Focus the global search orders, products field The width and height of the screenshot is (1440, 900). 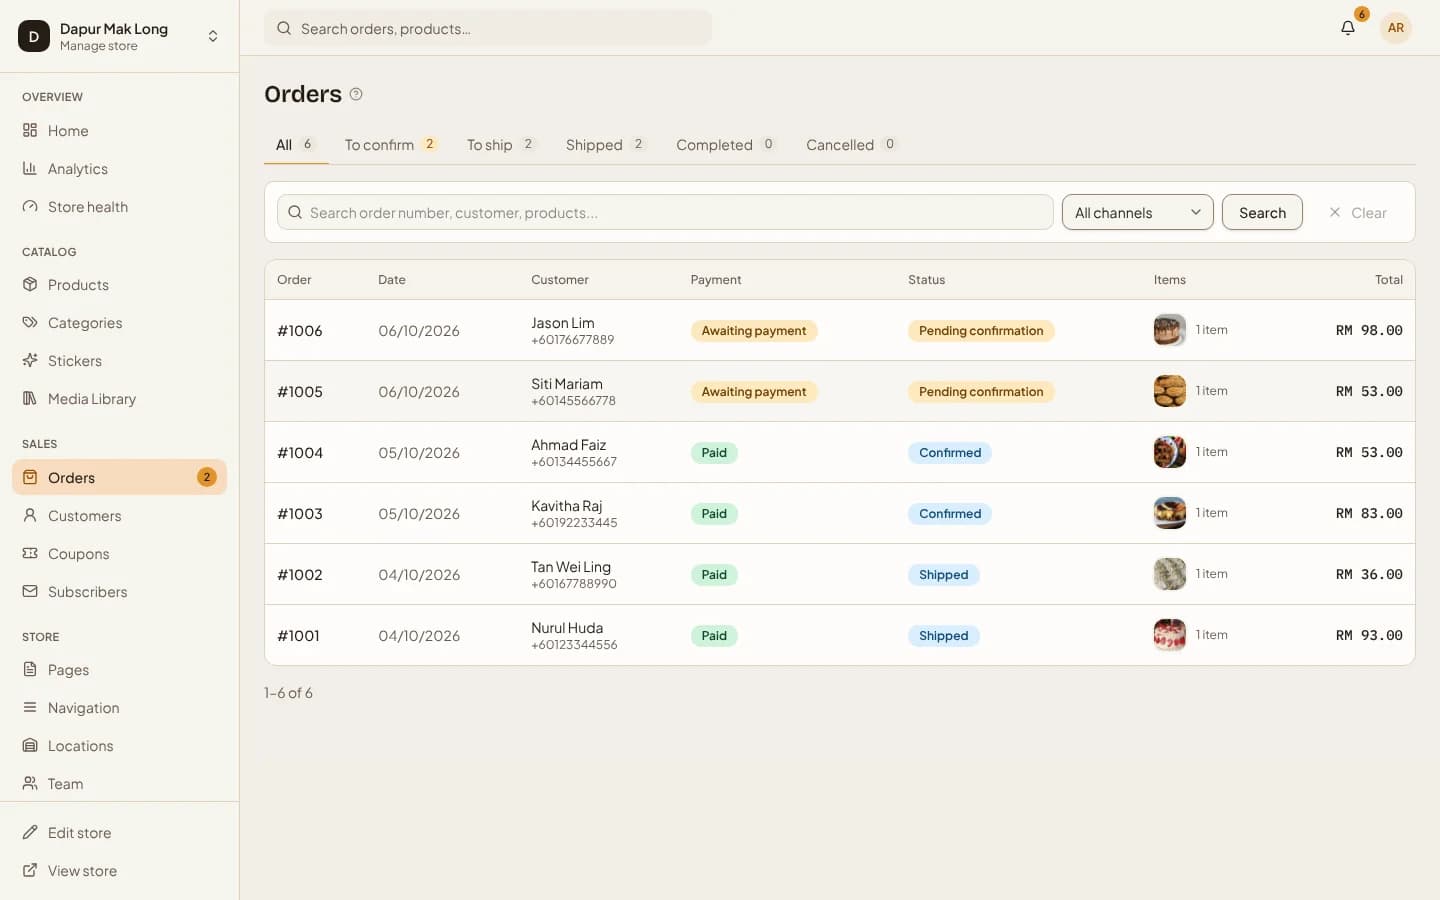click(x=488, y=28)
